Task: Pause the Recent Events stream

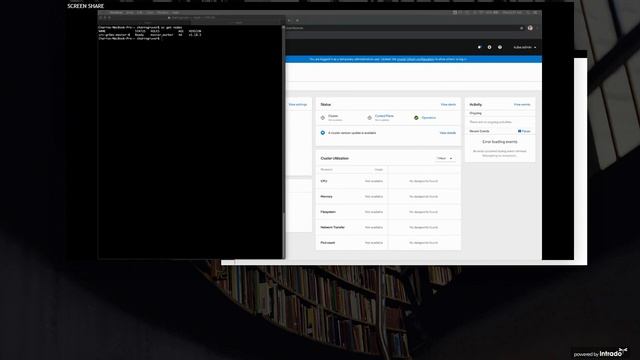Action: point(524,131)
